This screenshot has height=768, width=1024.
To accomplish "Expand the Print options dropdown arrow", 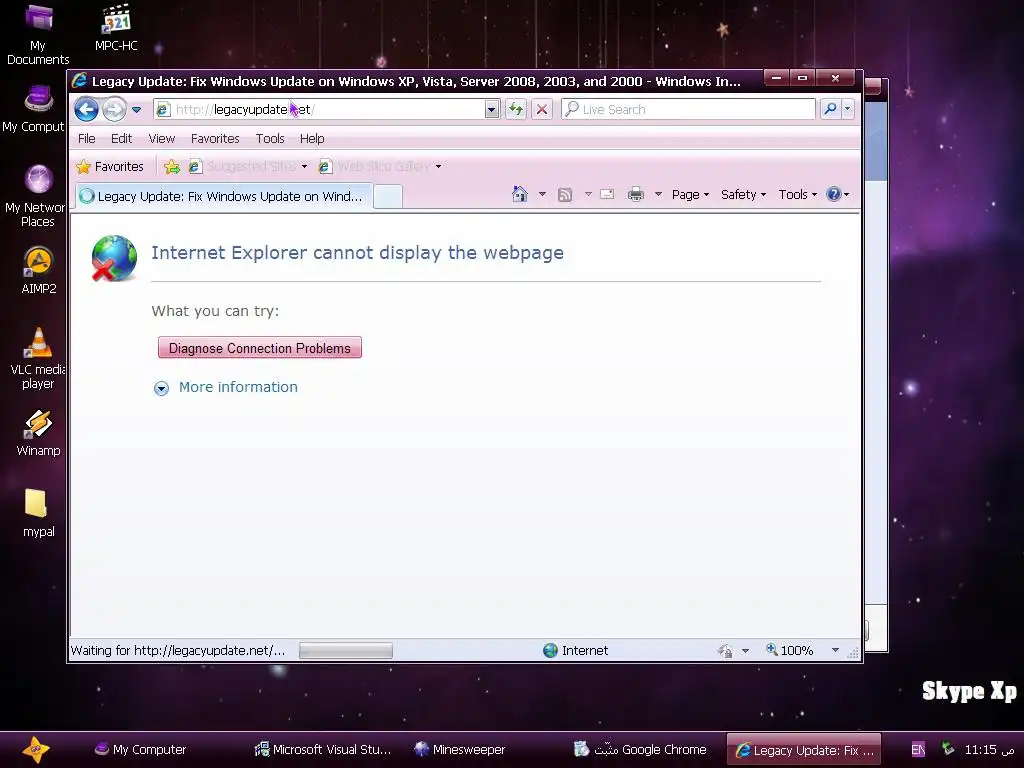I will coord(658,194).
